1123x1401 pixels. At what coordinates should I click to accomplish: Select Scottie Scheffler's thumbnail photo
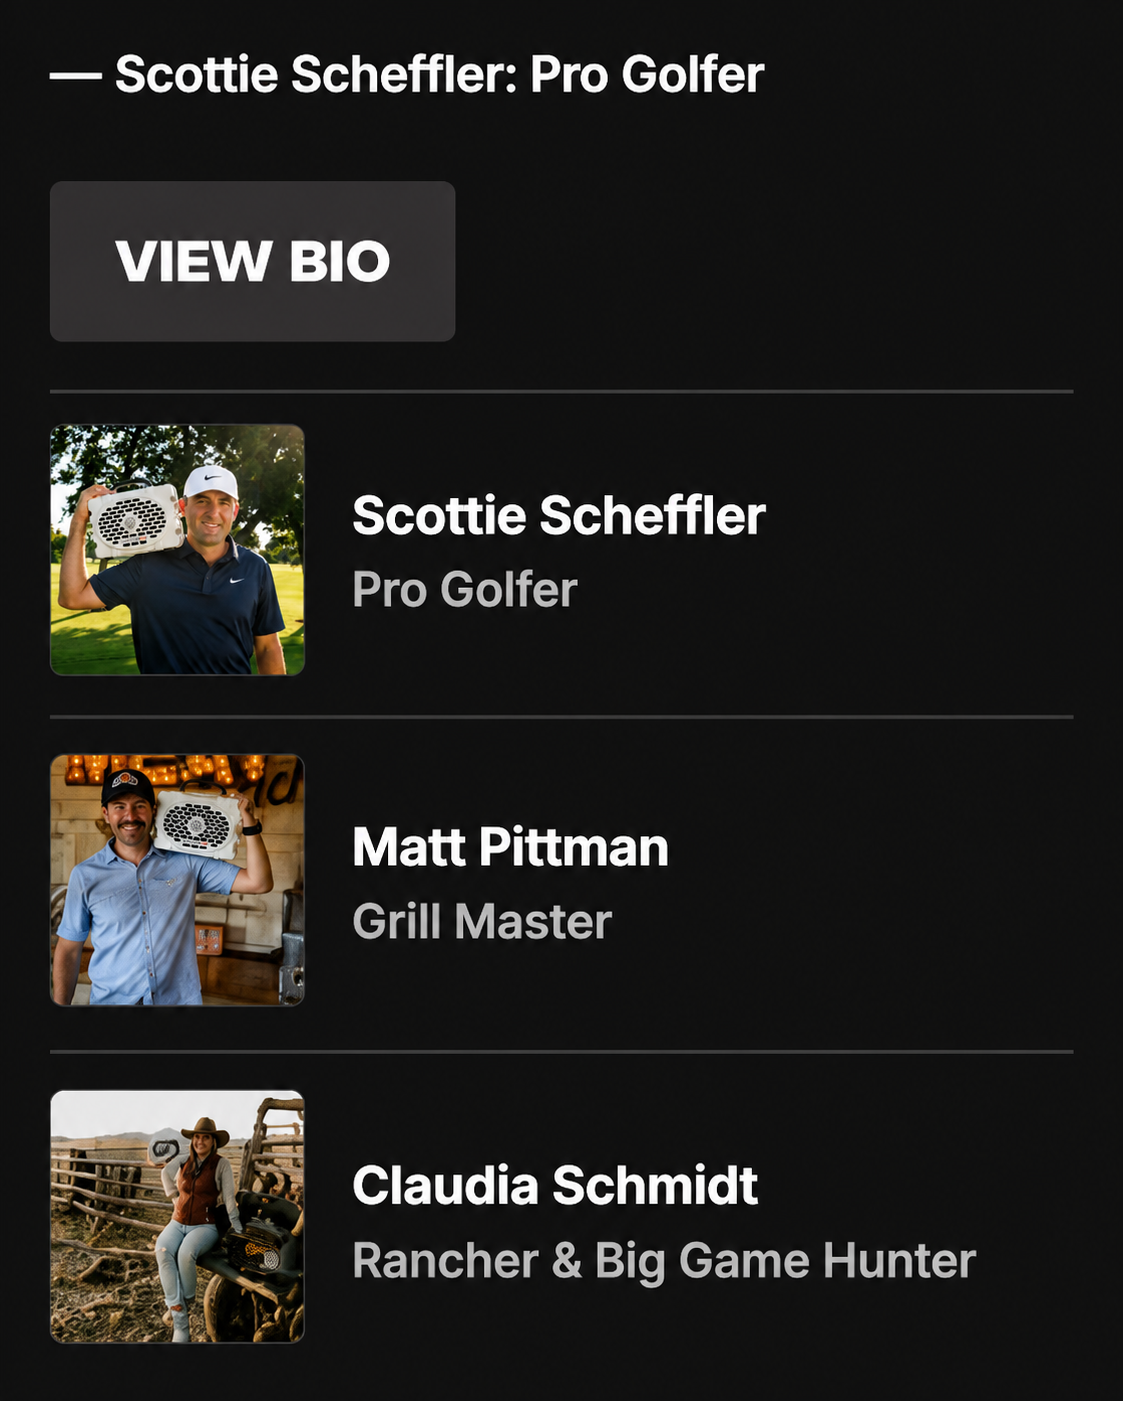178,550
